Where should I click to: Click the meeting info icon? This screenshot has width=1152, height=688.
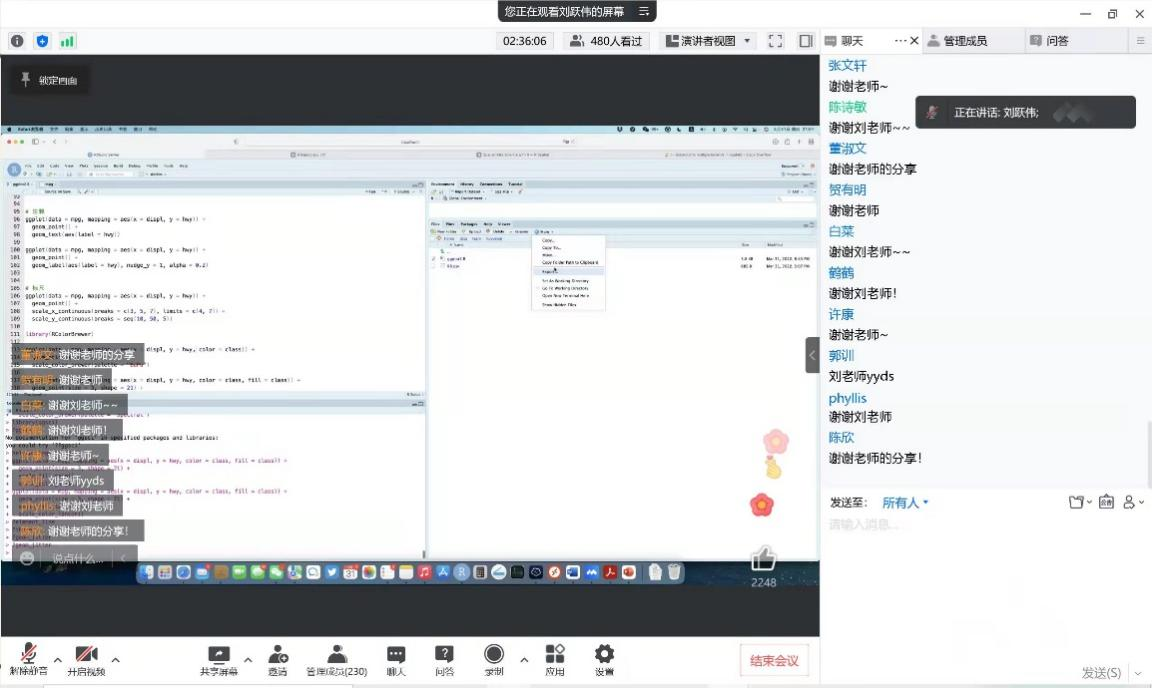[17, 41]
